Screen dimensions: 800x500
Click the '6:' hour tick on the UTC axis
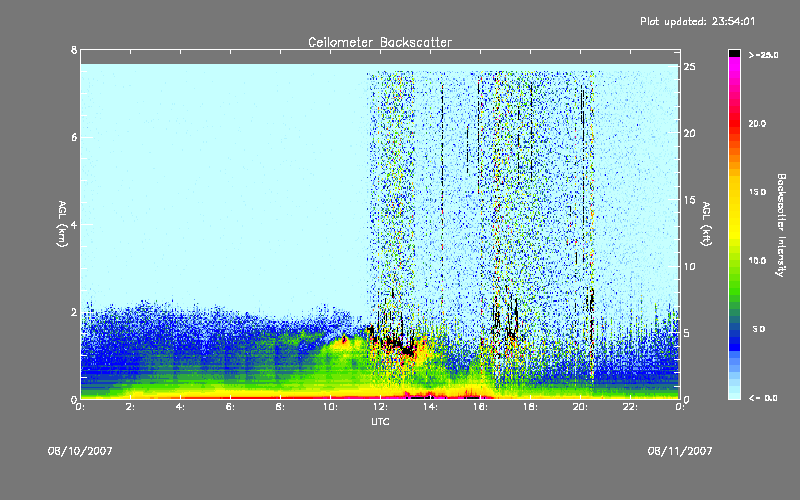click(231, 407)
